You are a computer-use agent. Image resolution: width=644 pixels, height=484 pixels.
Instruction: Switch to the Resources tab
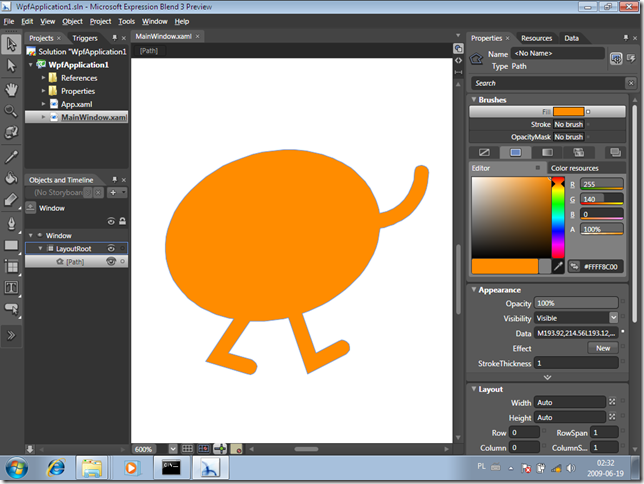[536, 38]
